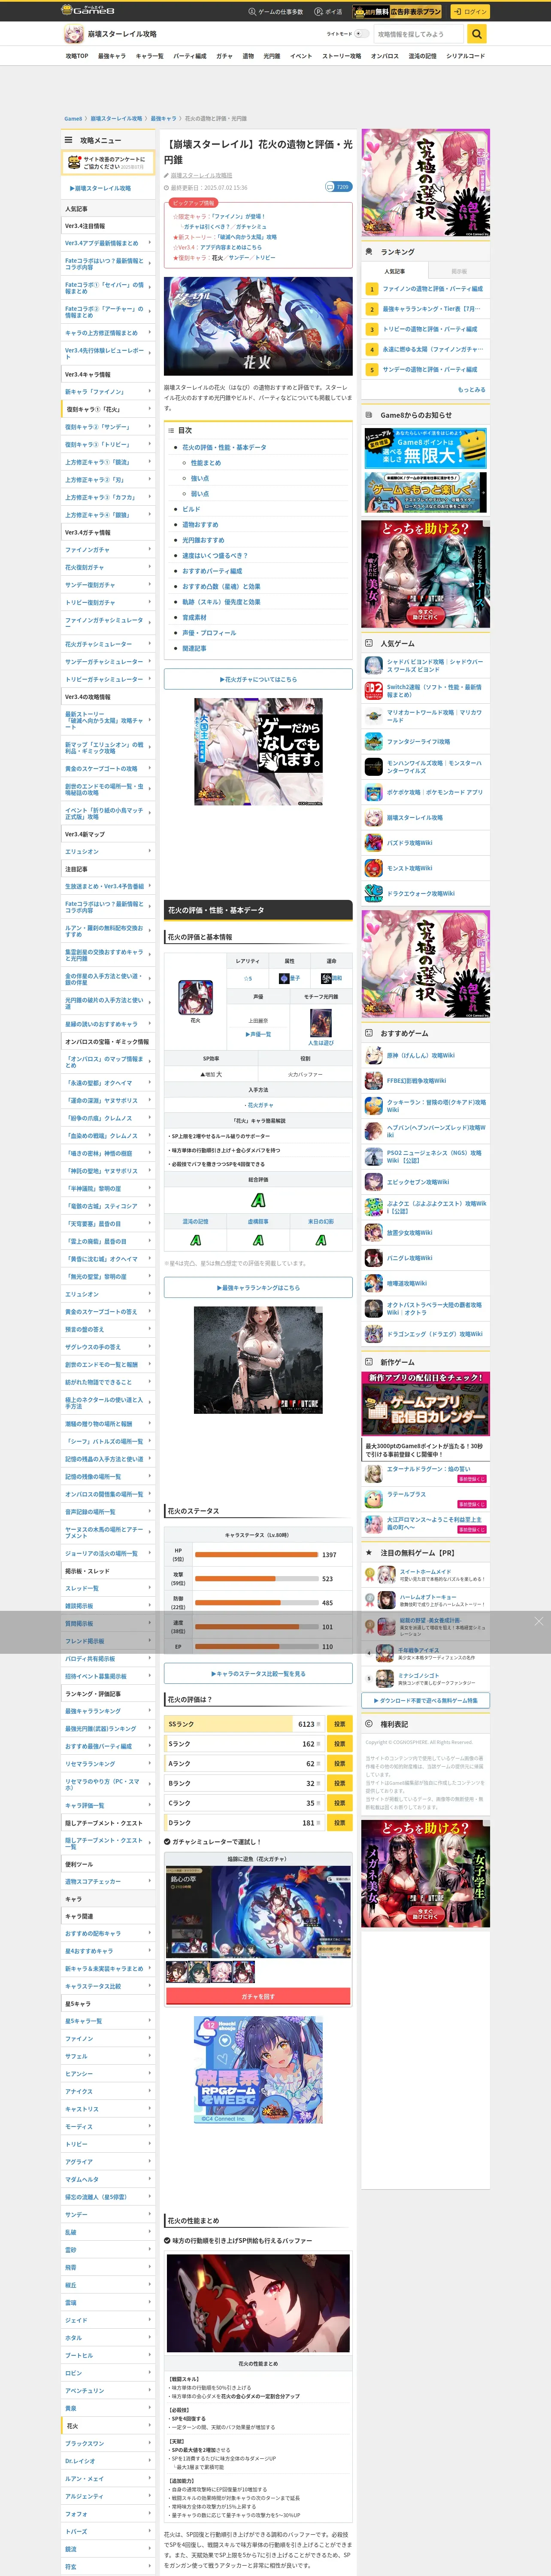Open the ガチャ navigation tab
The width and height of the screenshot is (551, 2576).
click(x=224, y=56)
